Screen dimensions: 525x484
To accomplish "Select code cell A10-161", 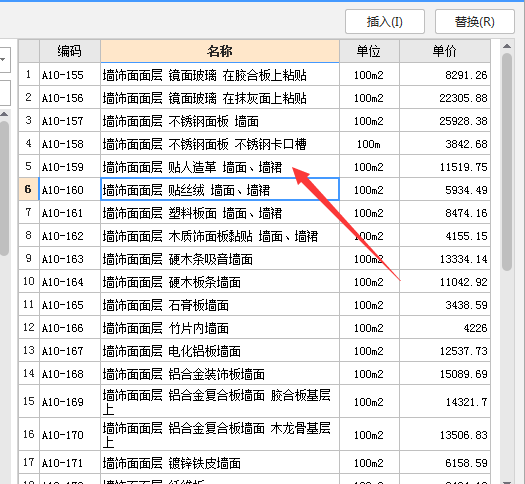I will pos(70,213).
